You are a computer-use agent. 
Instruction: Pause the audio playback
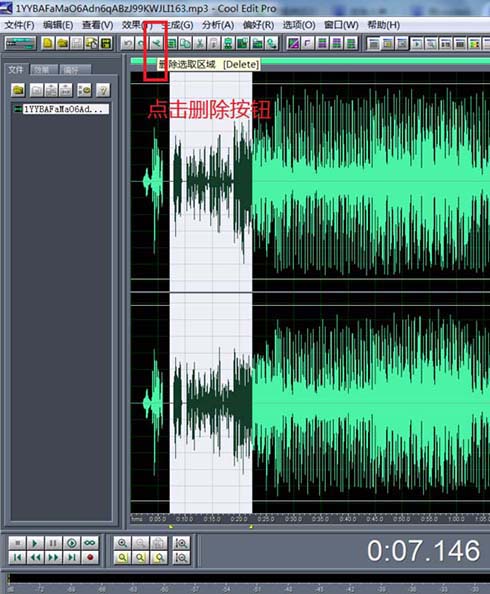pyautogui.click(x=53, y=543)
